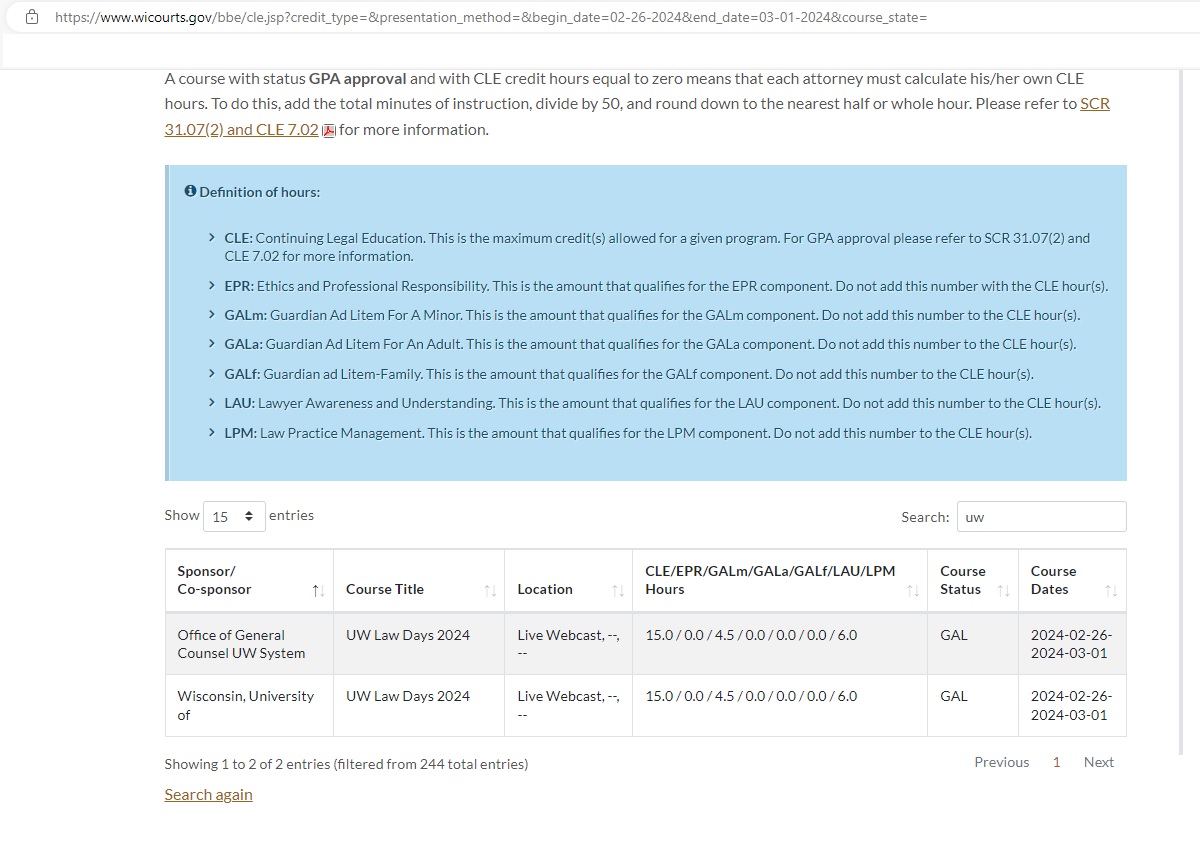Screen dimensions: 1200x845
Task: Click Live Webcast location in Wisconsin, University row
Action: click(x=568, y=706)
